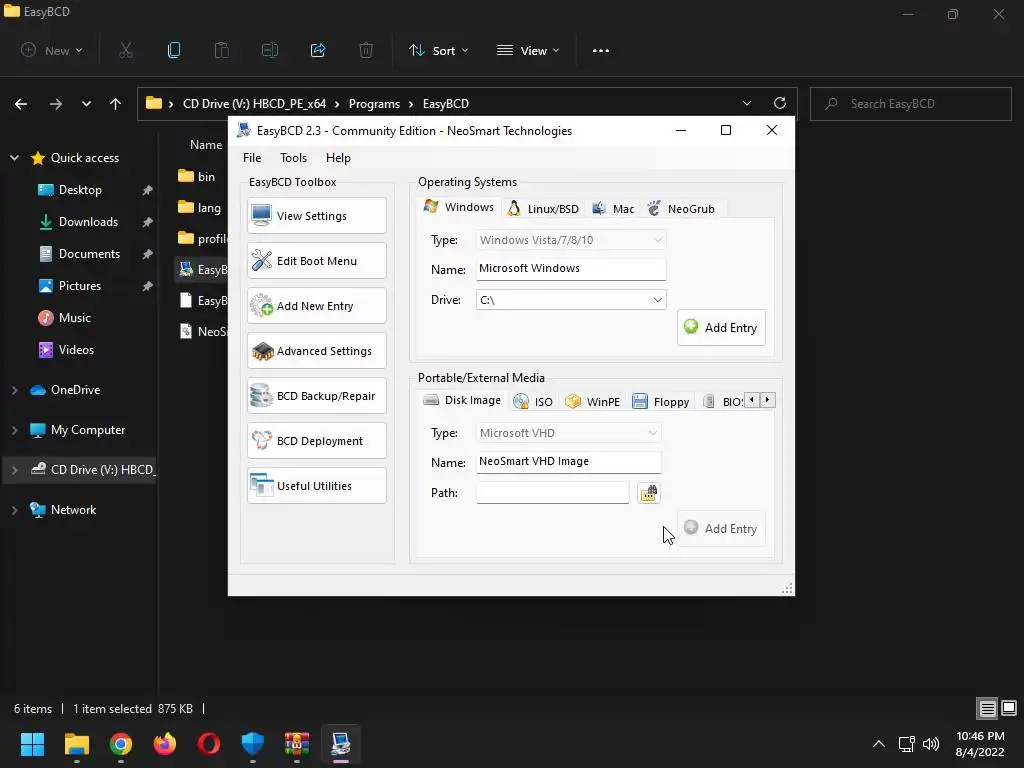Open BCD Backup/Repair section

click(x=317, y=396)
